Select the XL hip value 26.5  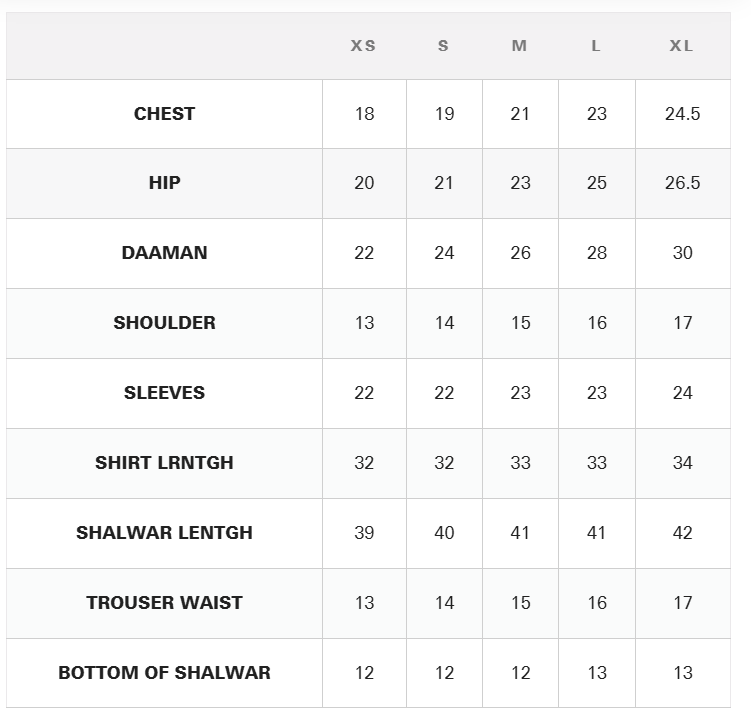click(682, 183)
